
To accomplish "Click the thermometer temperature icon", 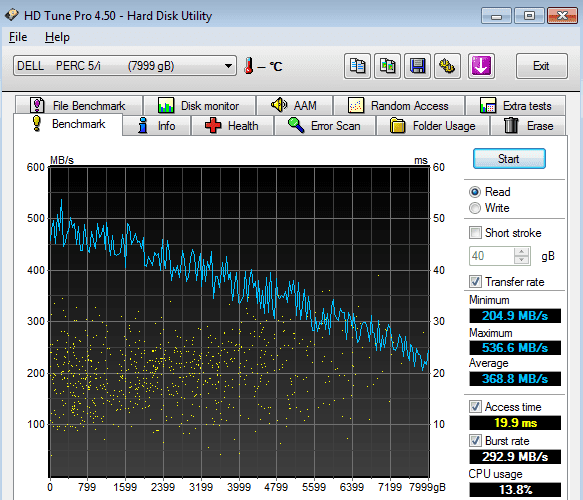I will click(248, 66).
